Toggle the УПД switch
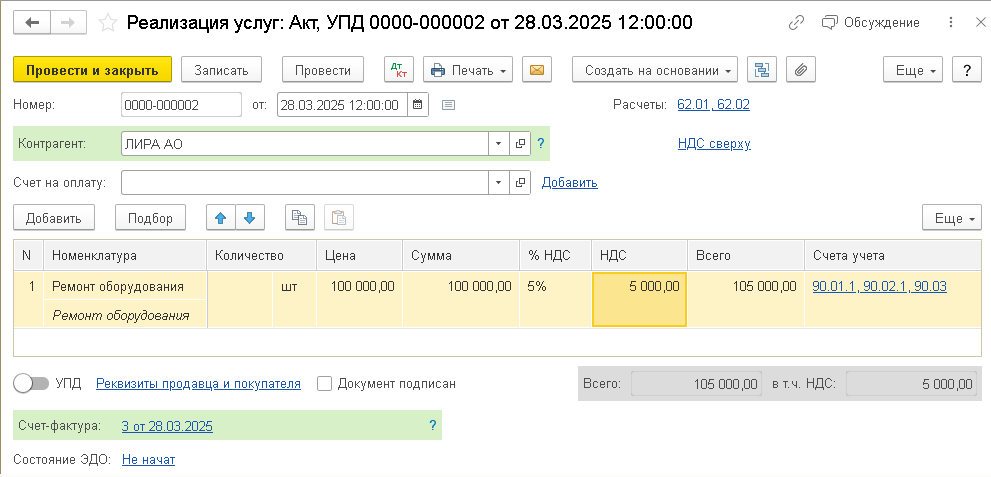The height and width of the screenshot is (477, 991). (31, 383)
